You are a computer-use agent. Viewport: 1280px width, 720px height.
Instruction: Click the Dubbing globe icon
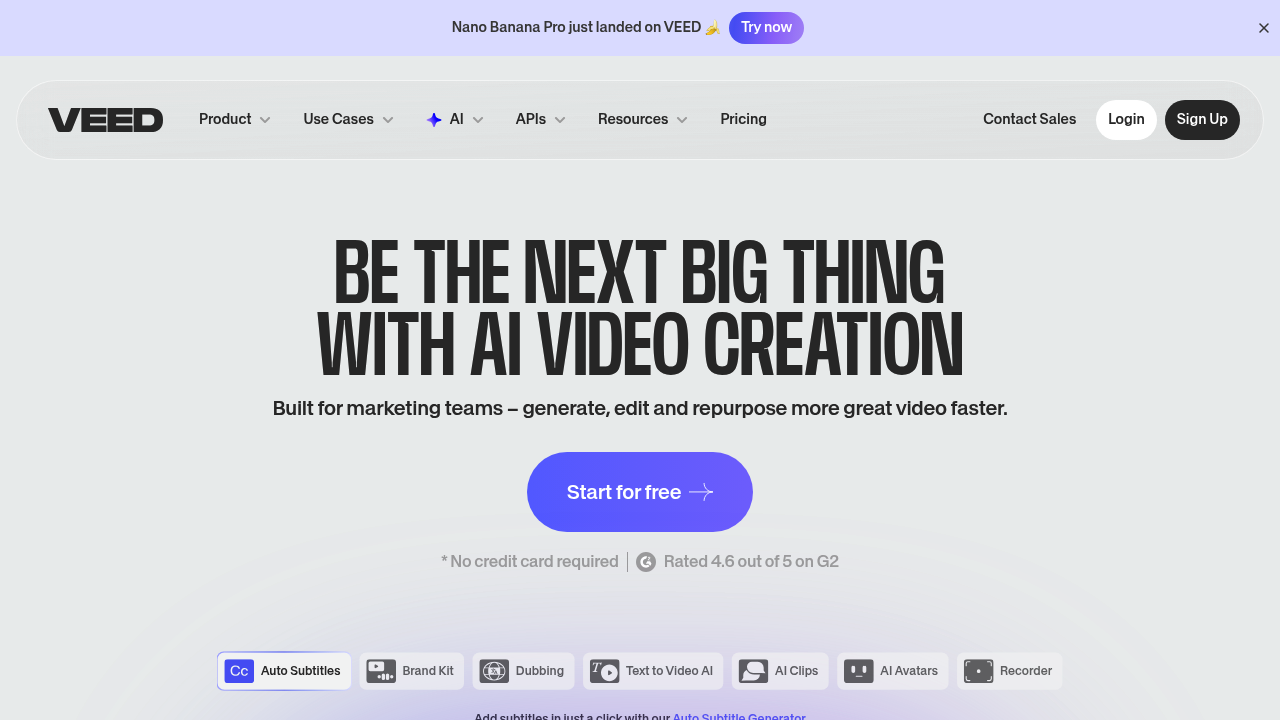(x=494, y=671)
